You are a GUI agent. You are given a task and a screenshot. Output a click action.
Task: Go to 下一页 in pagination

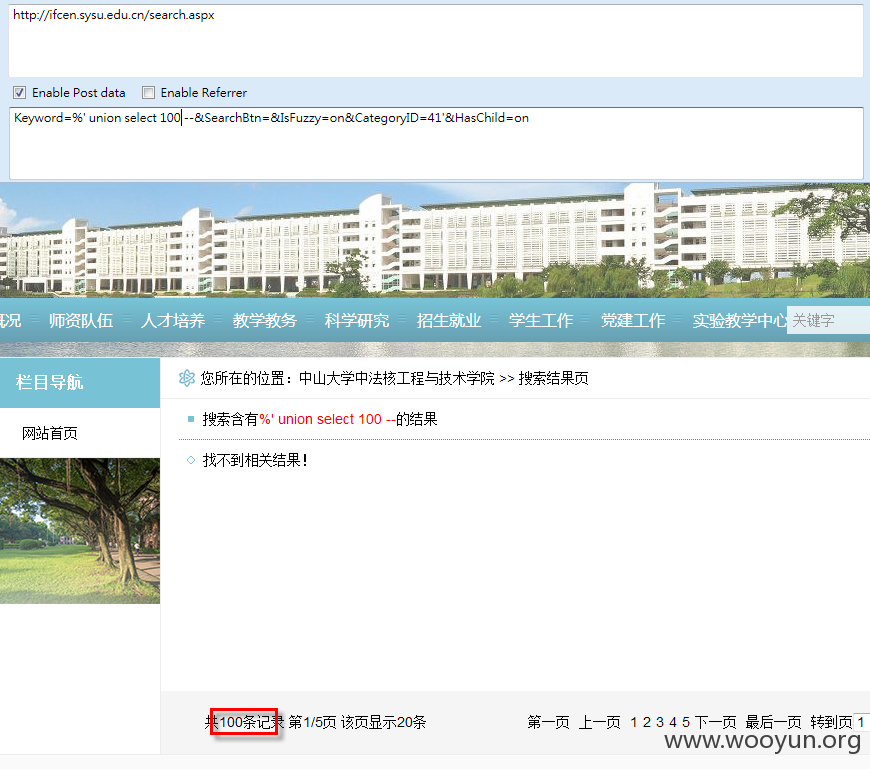pyautogui.click(x=715, y=722)
